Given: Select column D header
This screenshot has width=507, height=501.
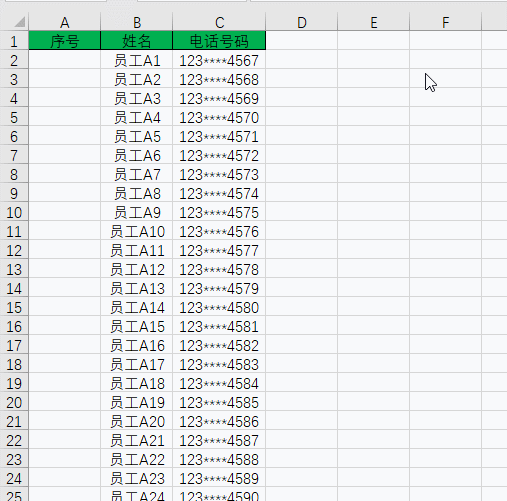Looking at the screenshot, I should click(302, 22).
